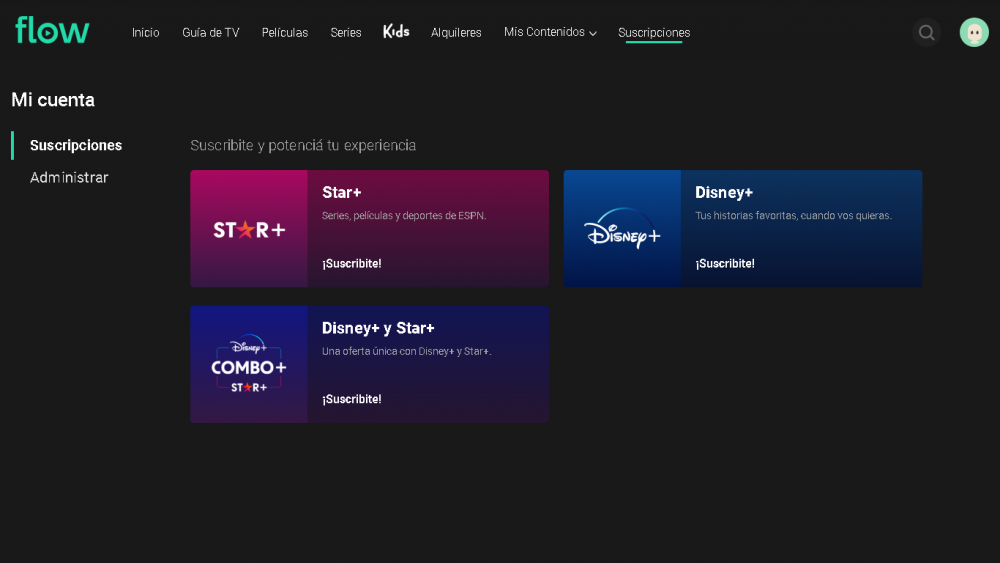Click the Disney+ logo thumbnail

coord(622,229)
